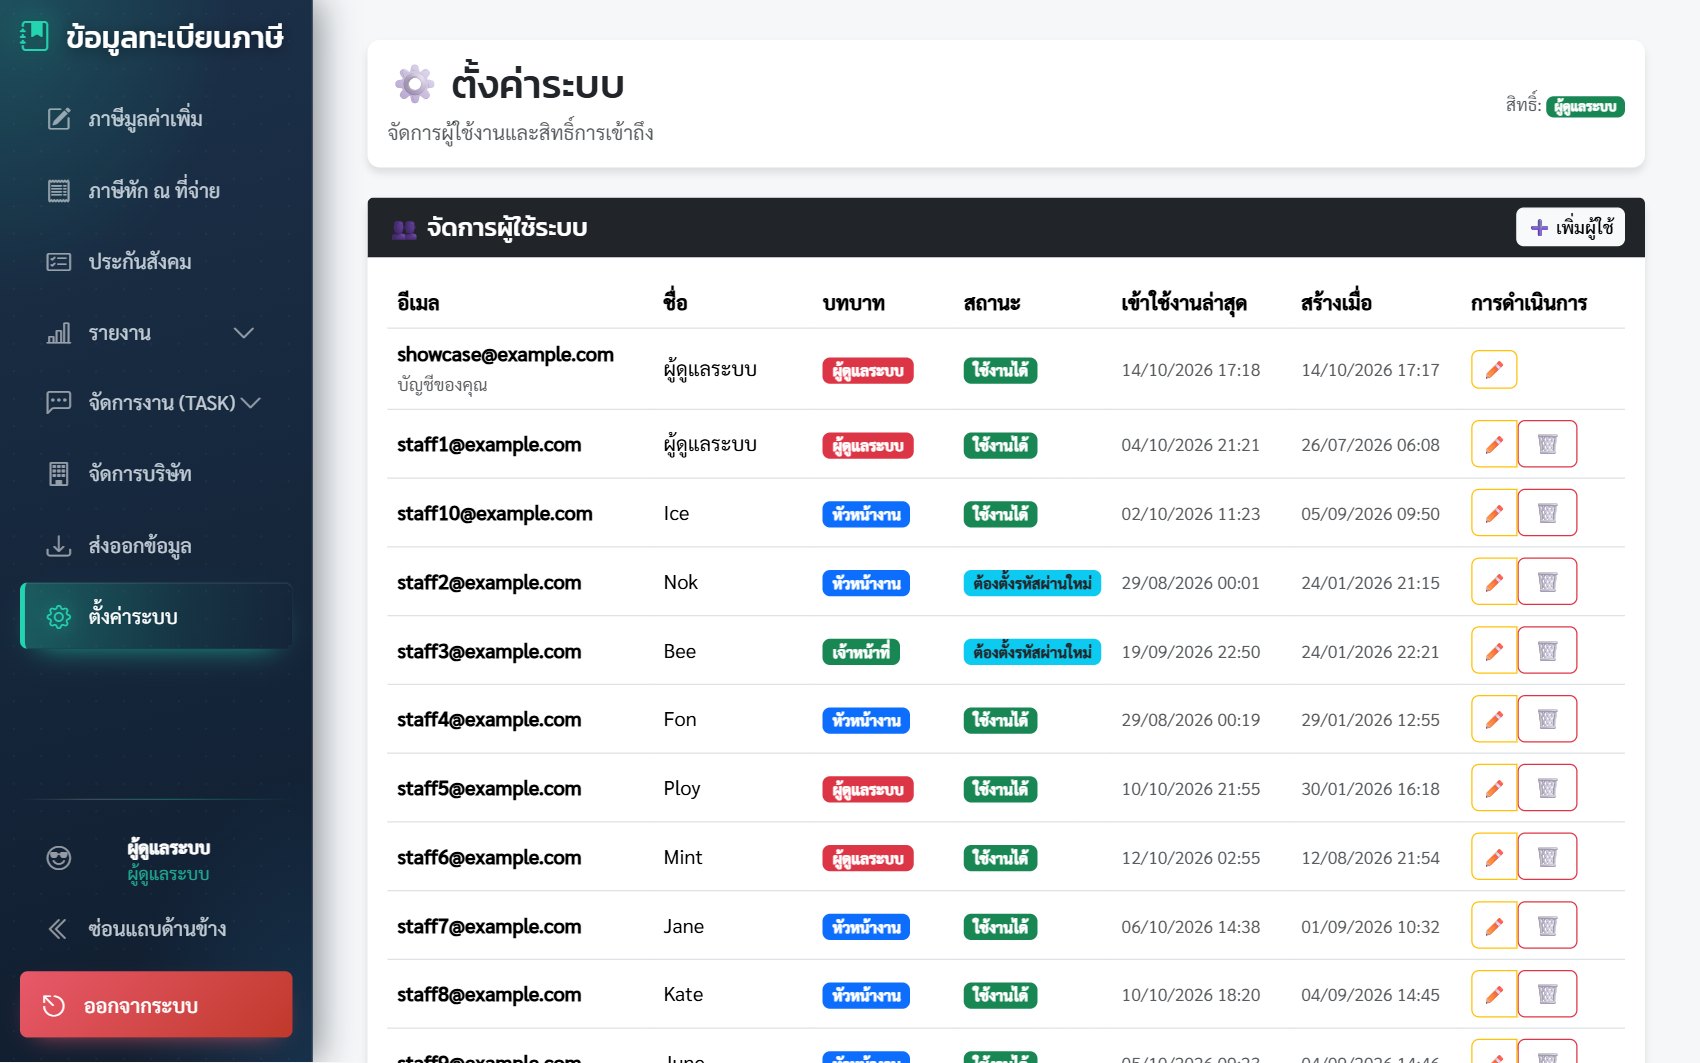Click the red ออกจากระบบ logout button

tap(156, 1005)
